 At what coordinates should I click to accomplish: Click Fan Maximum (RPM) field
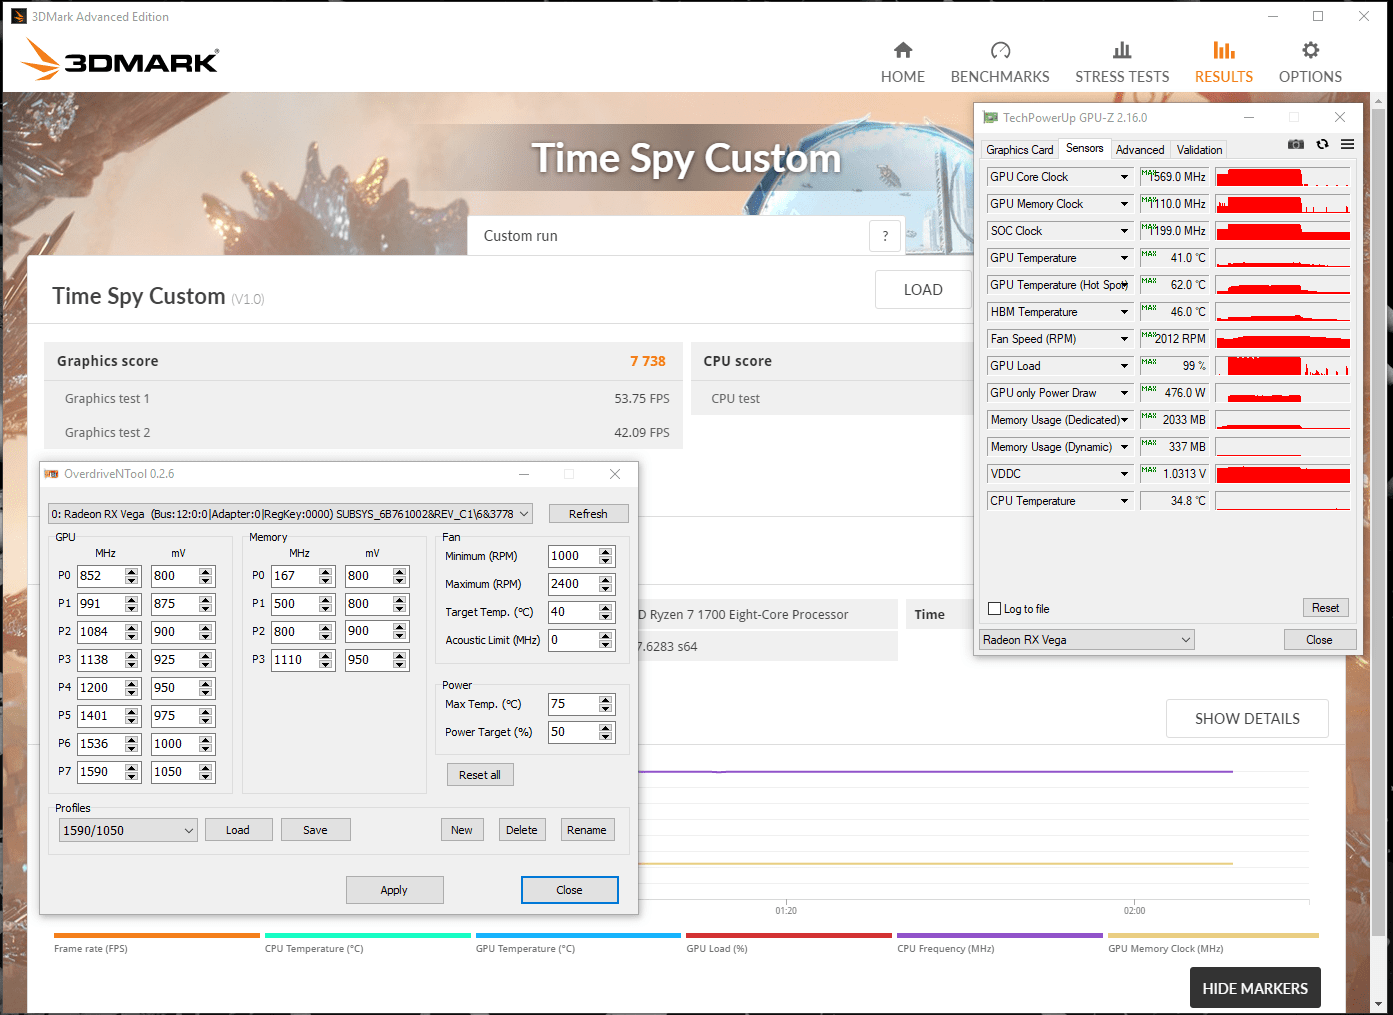pyautogui.click(x=573, y=584)
